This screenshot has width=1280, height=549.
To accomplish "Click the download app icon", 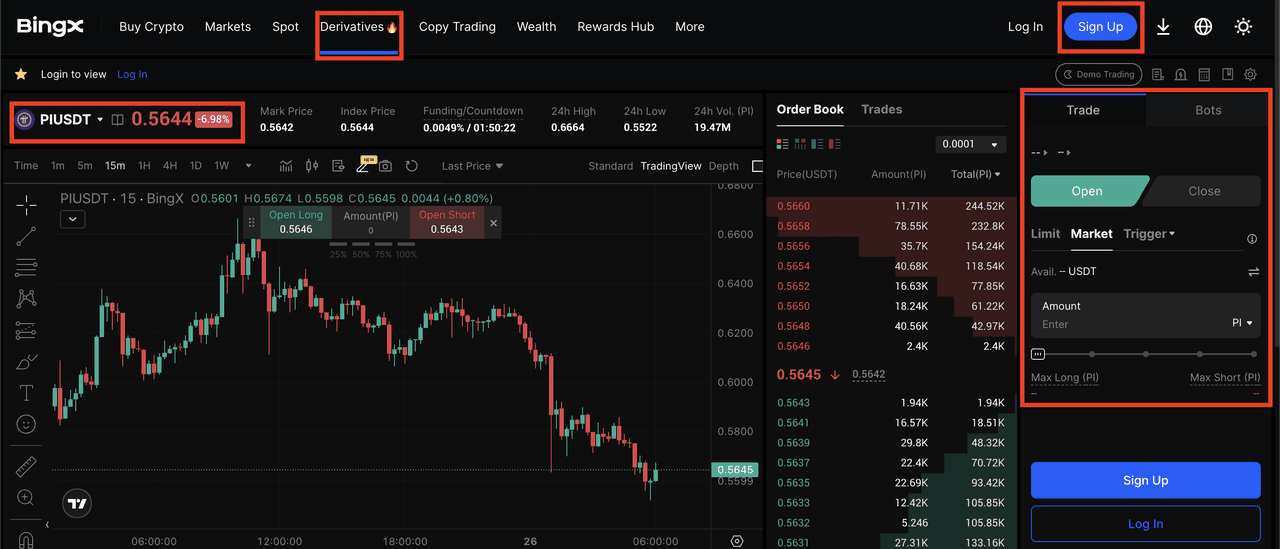I will (1163, 27).
